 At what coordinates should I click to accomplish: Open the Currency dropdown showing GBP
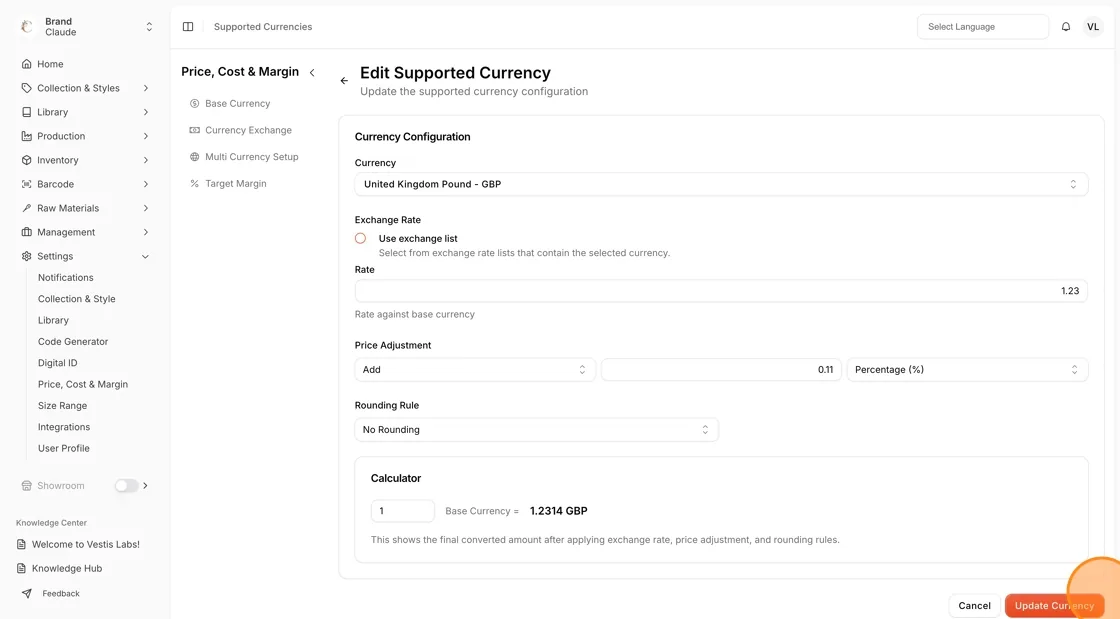tap(721, 184)
